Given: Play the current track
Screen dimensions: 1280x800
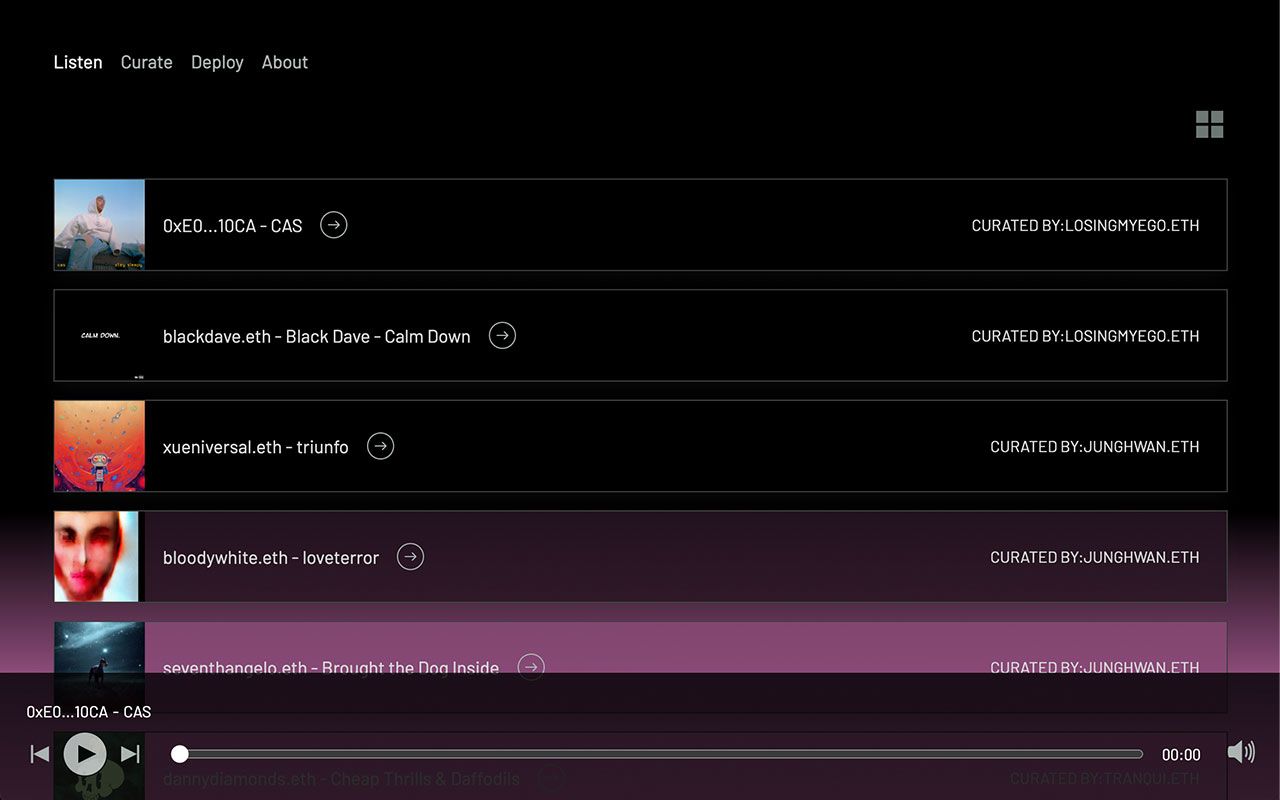Looking at the screenshot, I should pyautogui.click(x=85, y=754).
